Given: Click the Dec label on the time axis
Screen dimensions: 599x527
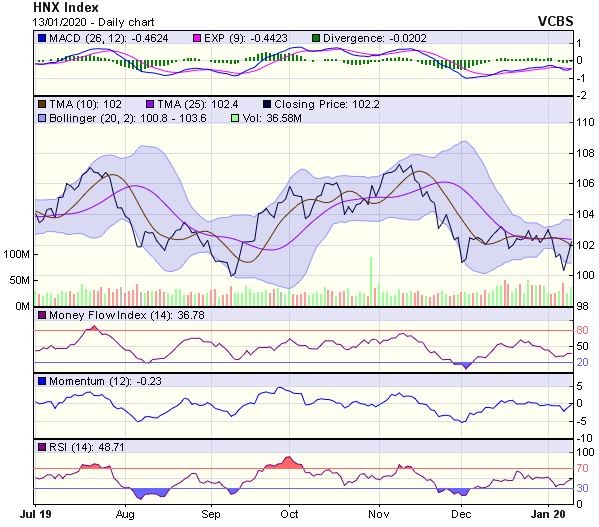Looking at the screenshot, I should pos(461,514).
